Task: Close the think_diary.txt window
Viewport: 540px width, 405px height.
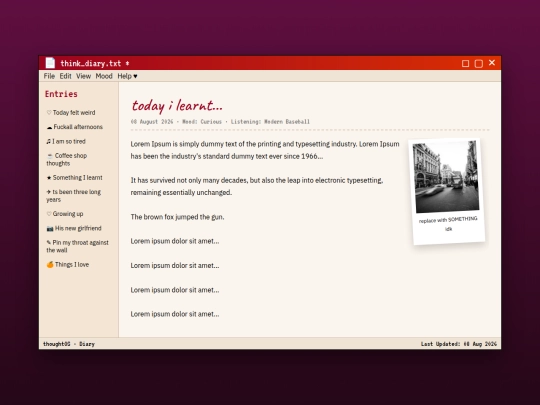Action: (492, 63)
